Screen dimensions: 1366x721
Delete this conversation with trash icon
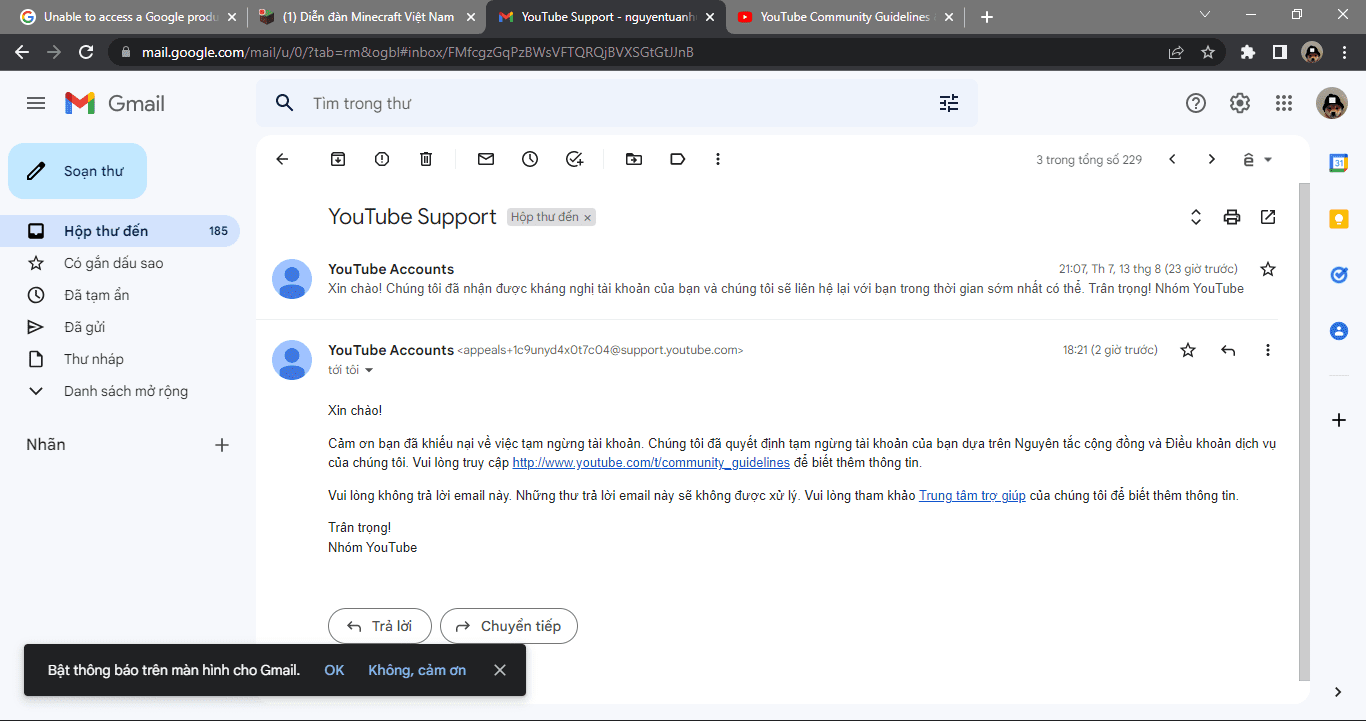click(x=426, y=159)
